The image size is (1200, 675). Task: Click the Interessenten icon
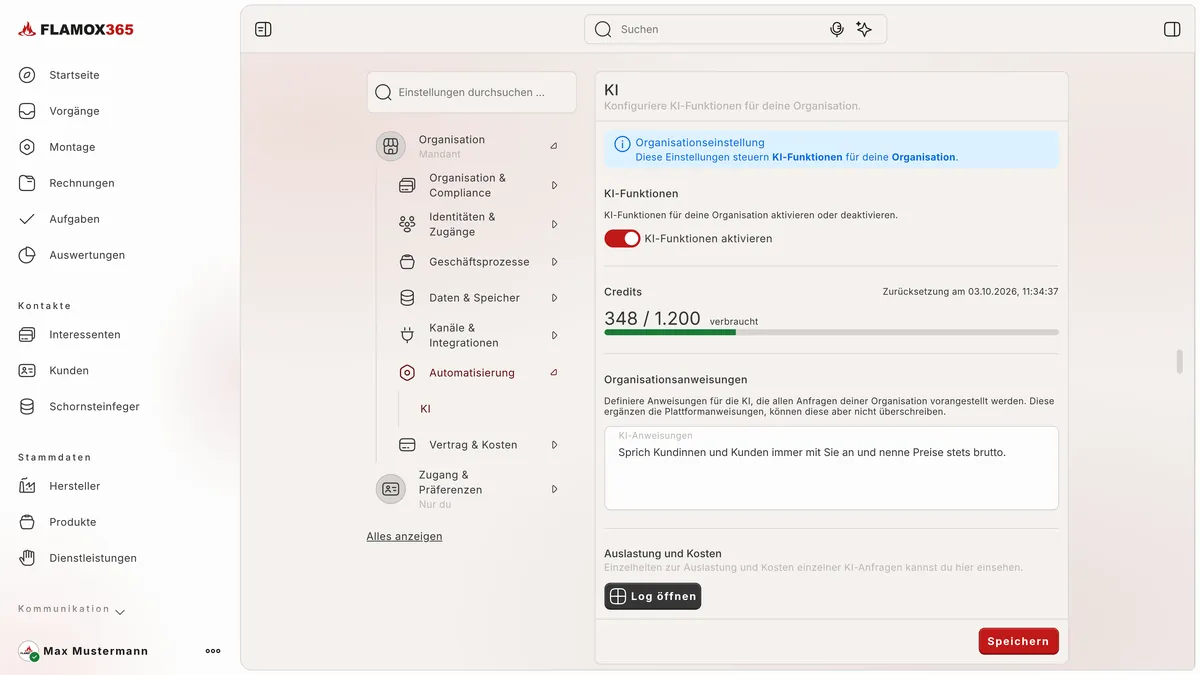point(28,334)
